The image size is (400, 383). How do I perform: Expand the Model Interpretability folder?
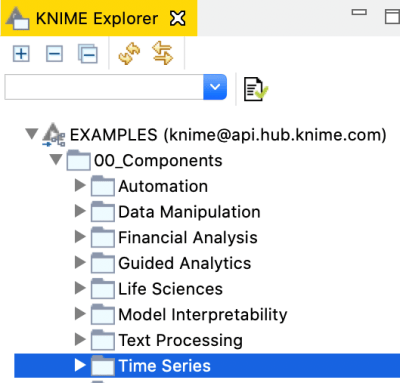click(80, 314)
